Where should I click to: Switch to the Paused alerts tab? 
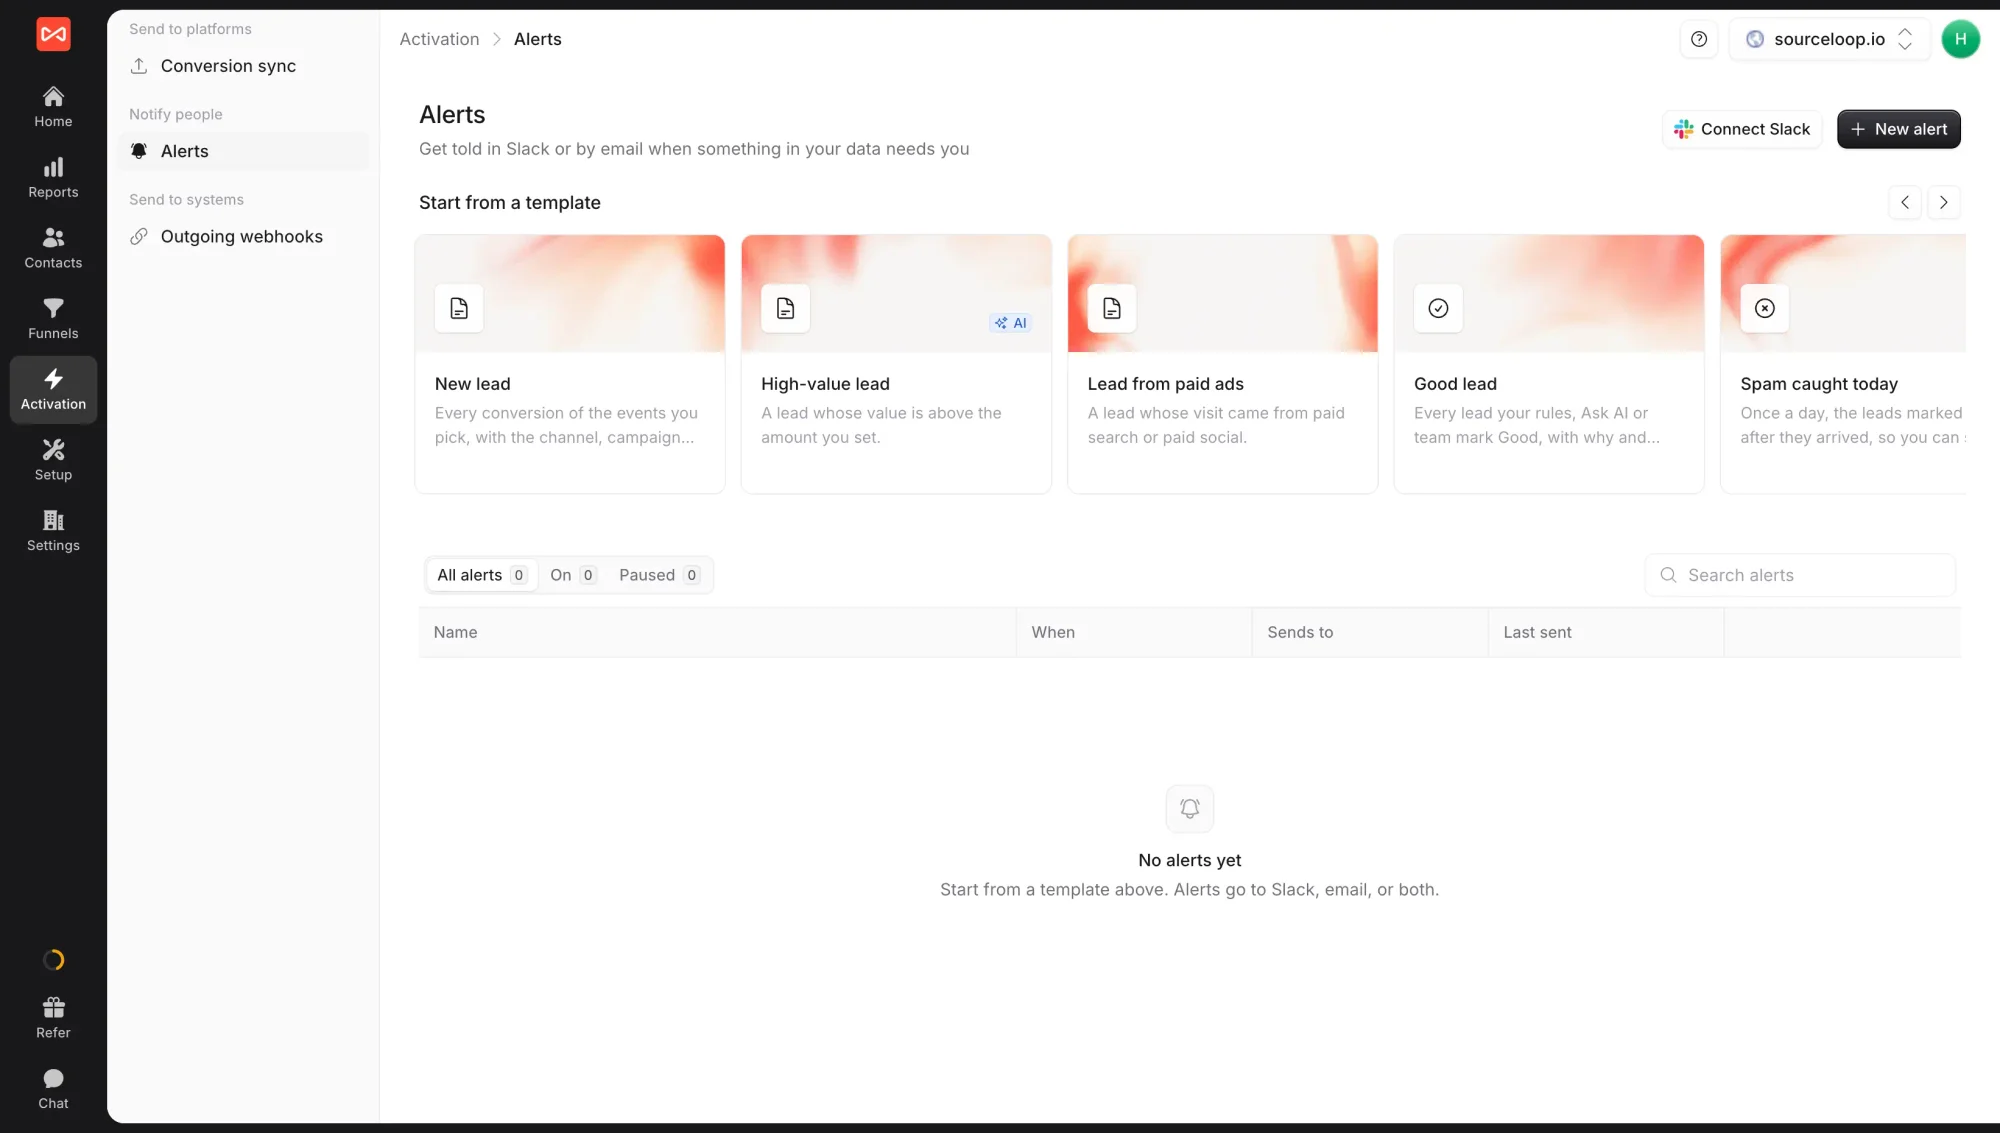tap(659, 575)
